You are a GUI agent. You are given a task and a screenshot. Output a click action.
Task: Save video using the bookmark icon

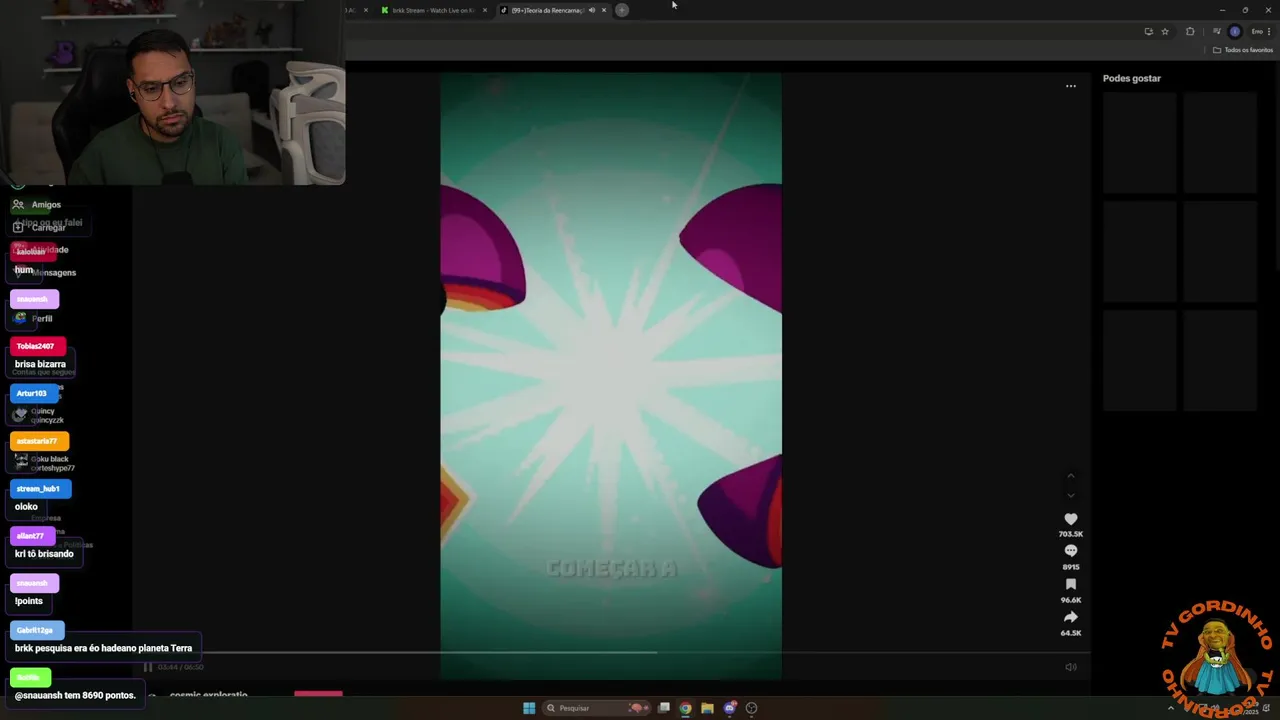tap(1070, 584)
